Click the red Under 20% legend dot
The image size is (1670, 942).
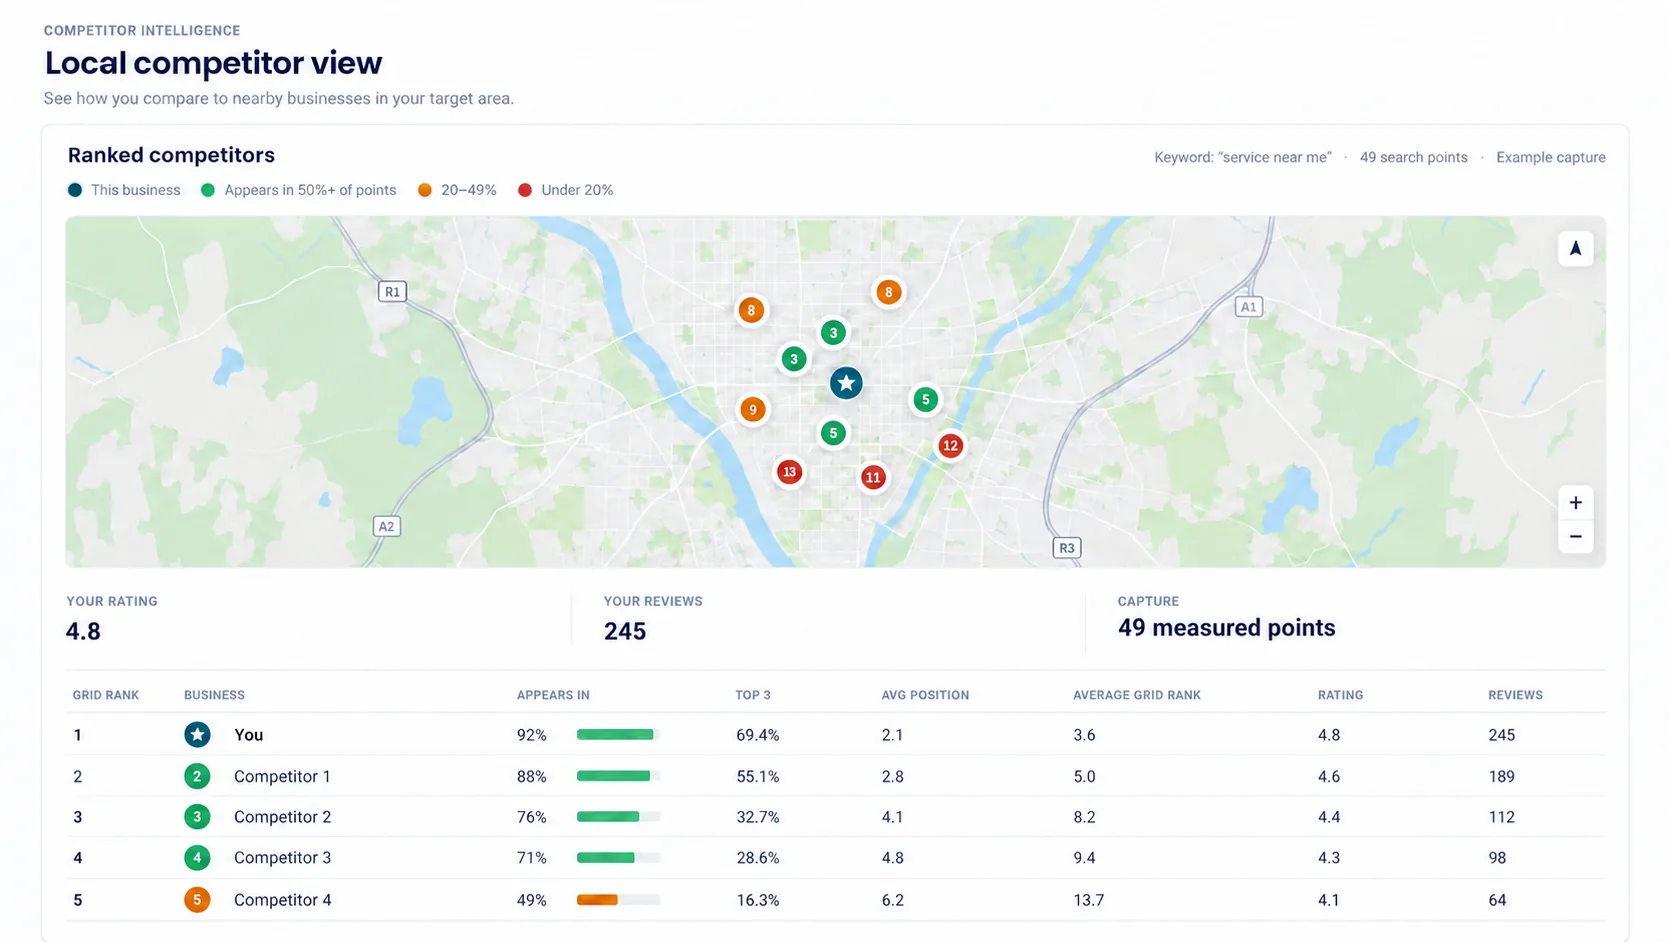(525, 190)
